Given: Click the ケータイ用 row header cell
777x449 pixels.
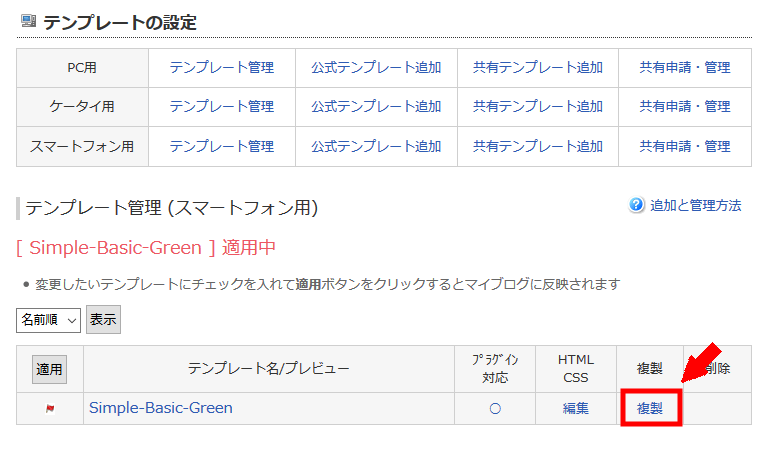Looking at the screenshot, I should pos(82,107).
